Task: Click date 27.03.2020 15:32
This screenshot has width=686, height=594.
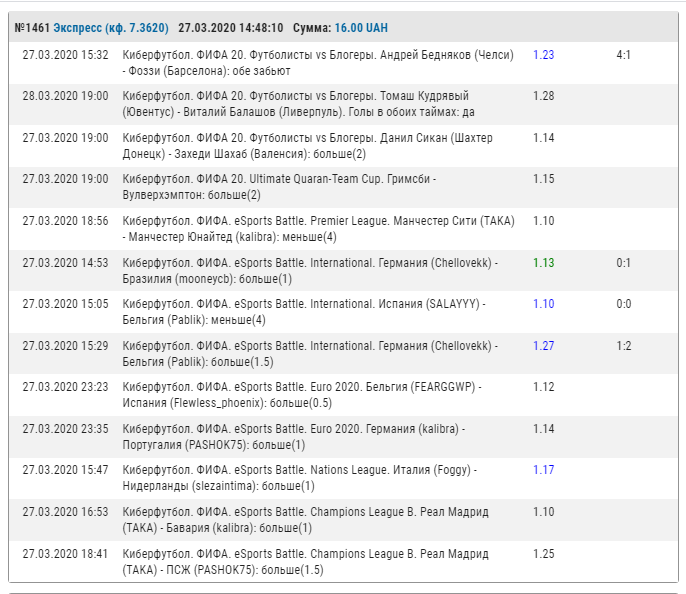Action: 65,55
